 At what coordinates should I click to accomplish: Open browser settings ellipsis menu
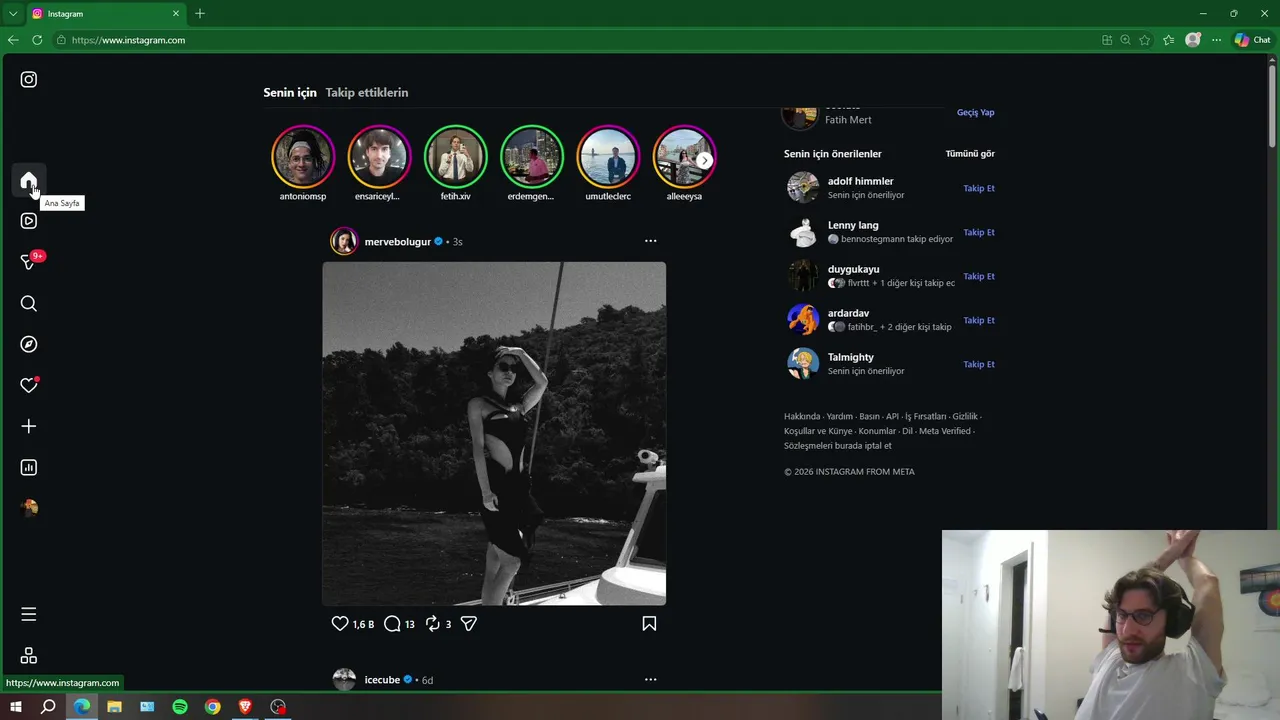(x=1216, y=40)
